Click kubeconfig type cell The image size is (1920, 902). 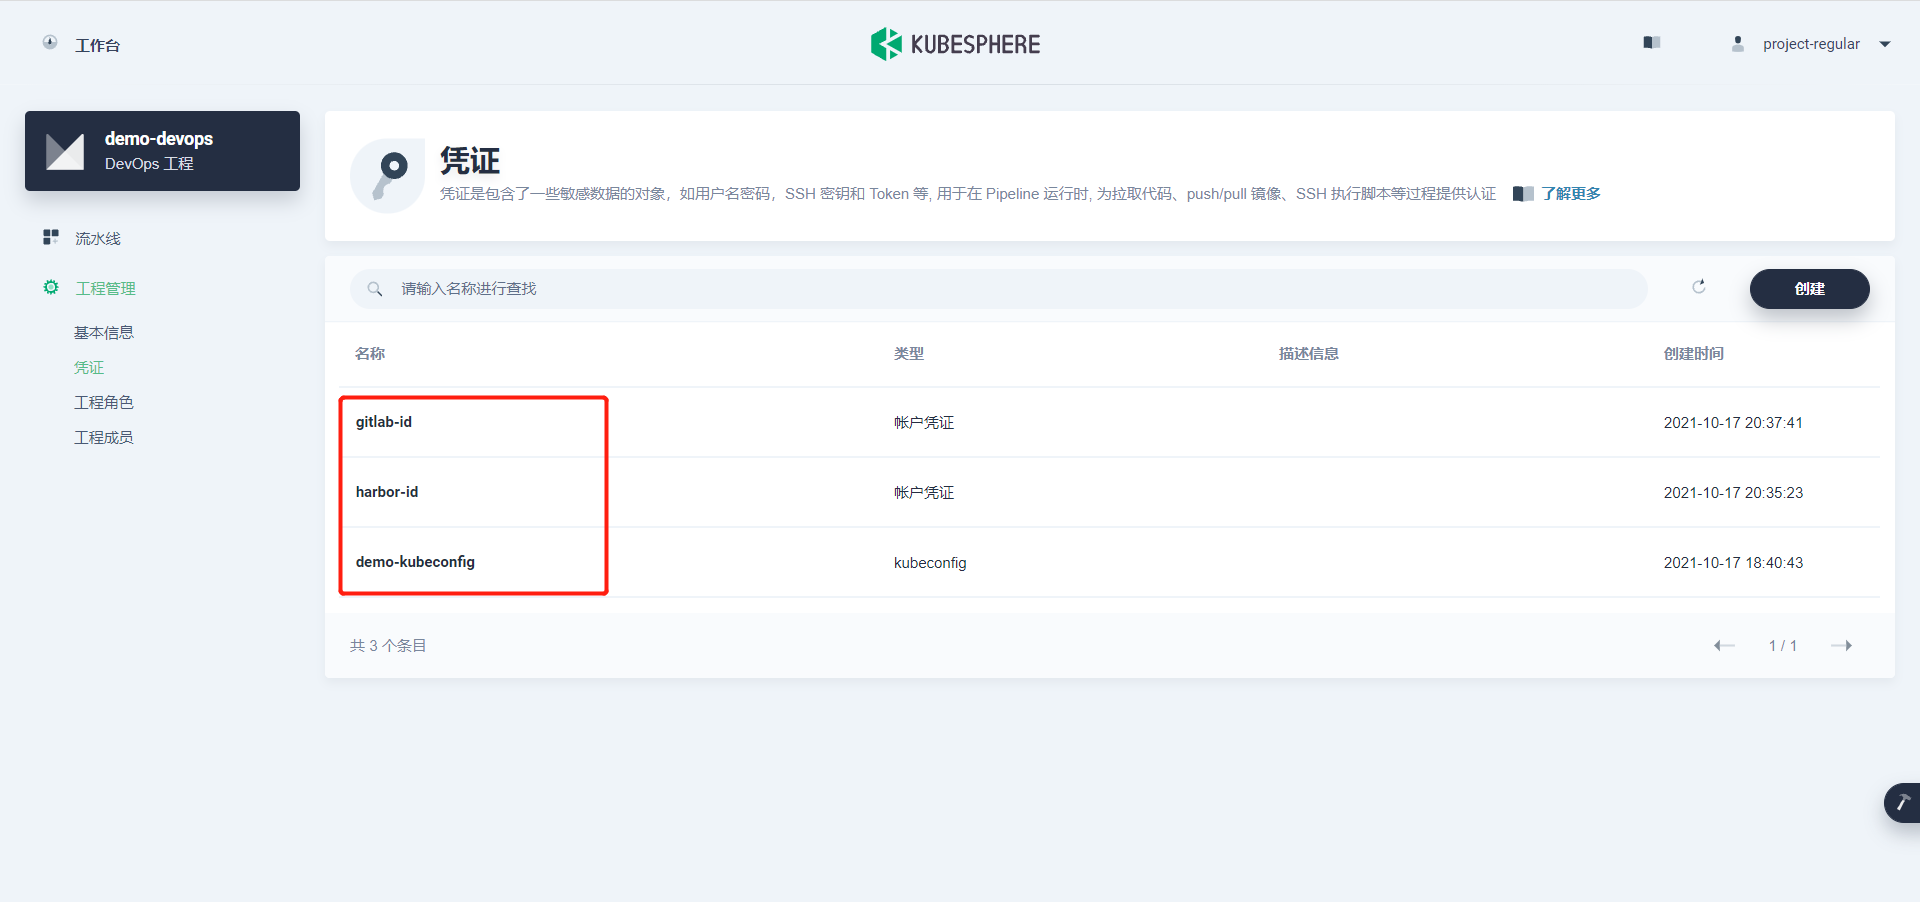tap(930, 563)
